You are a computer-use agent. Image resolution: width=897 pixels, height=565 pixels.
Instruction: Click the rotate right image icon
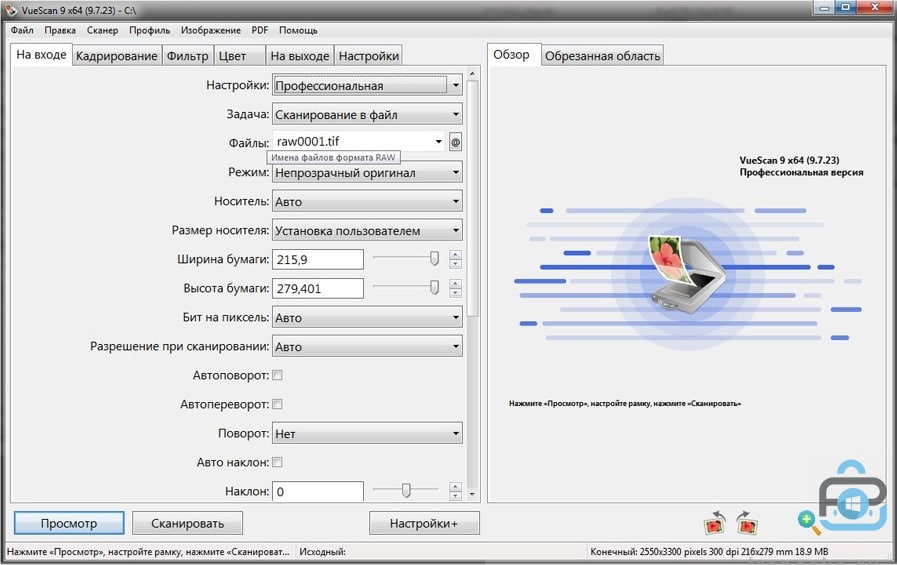coord(747,523)
